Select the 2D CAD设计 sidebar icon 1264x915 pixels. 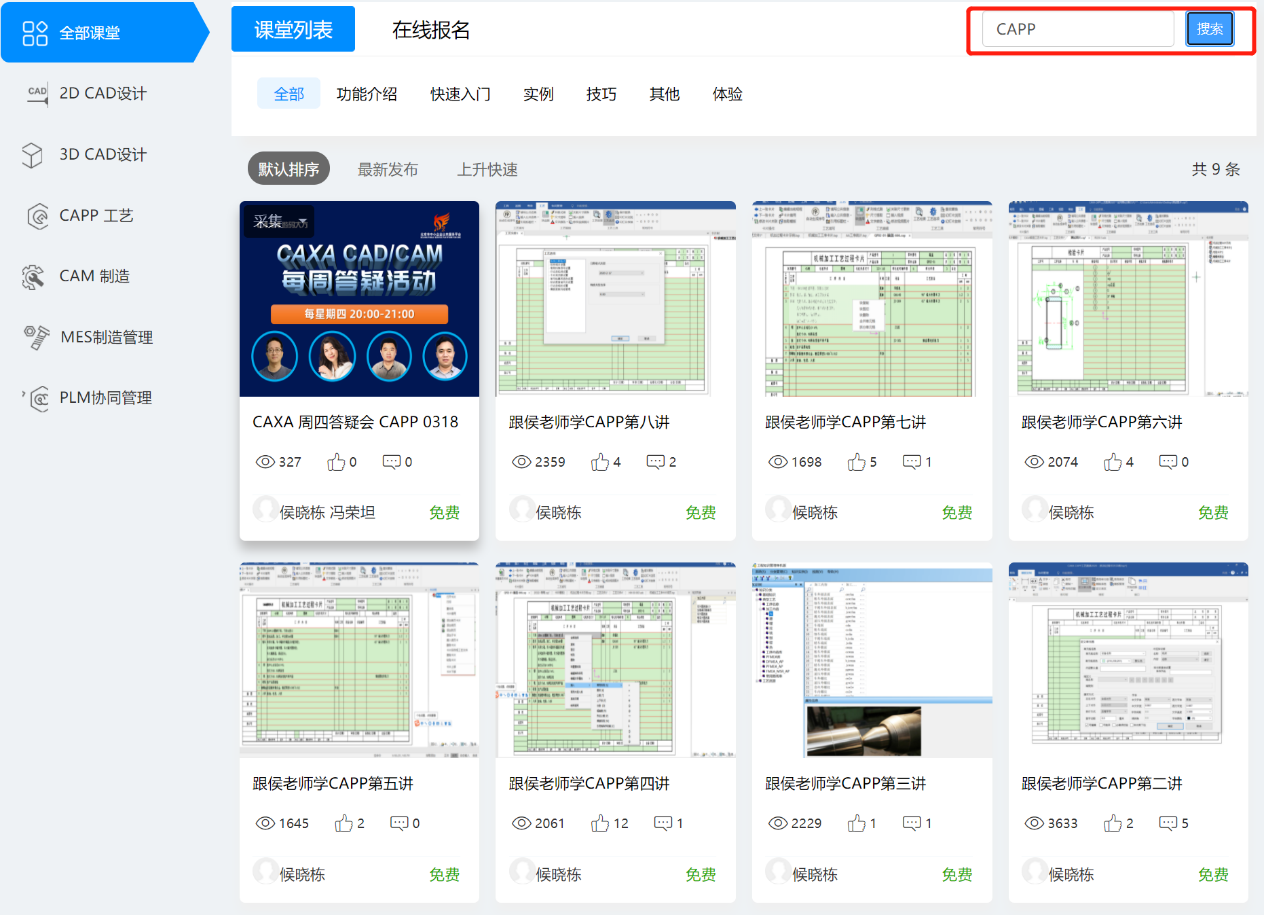click(x=36, y=93)
